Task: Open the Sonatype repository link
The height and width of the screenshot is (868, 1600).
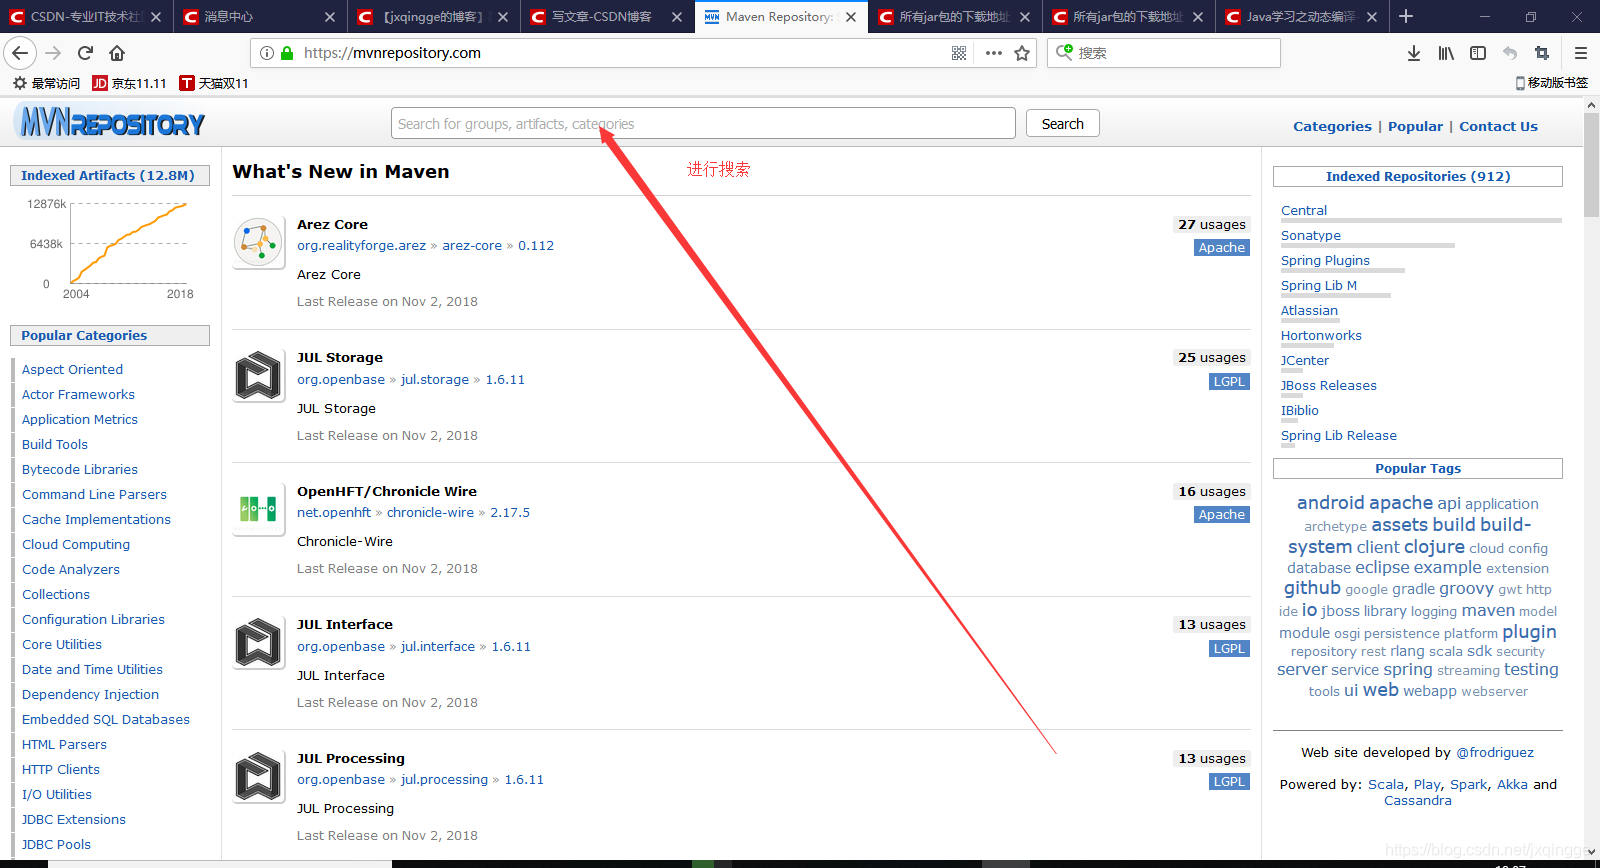Action: pyautogui.click(x=1311, y=235)
